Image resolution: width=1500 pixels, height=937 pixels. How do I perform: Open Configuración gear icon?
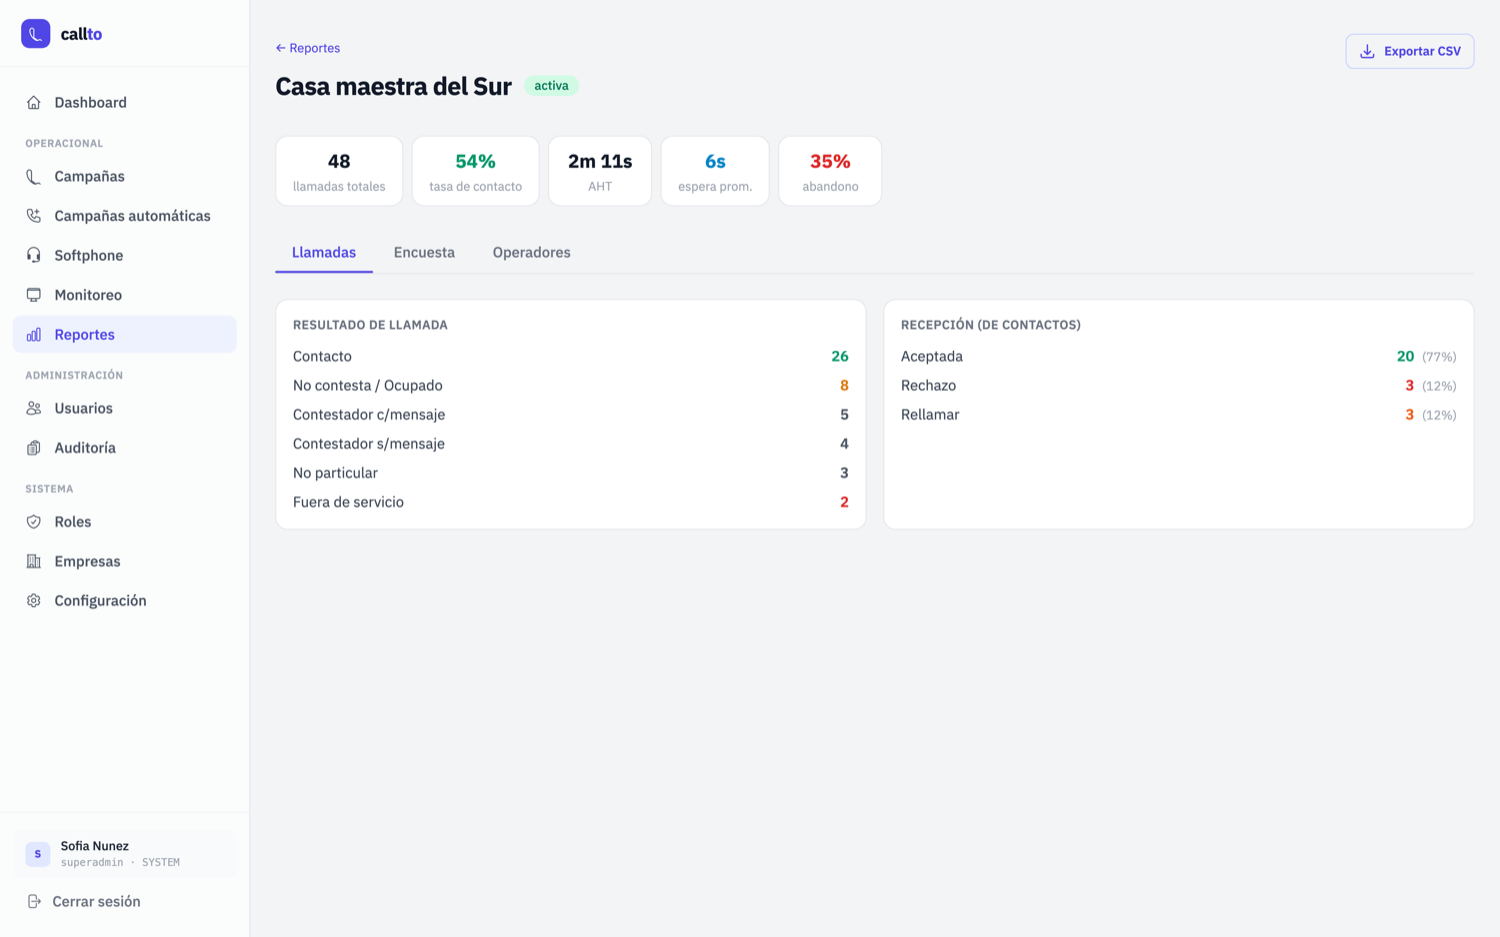coord(34,601)
